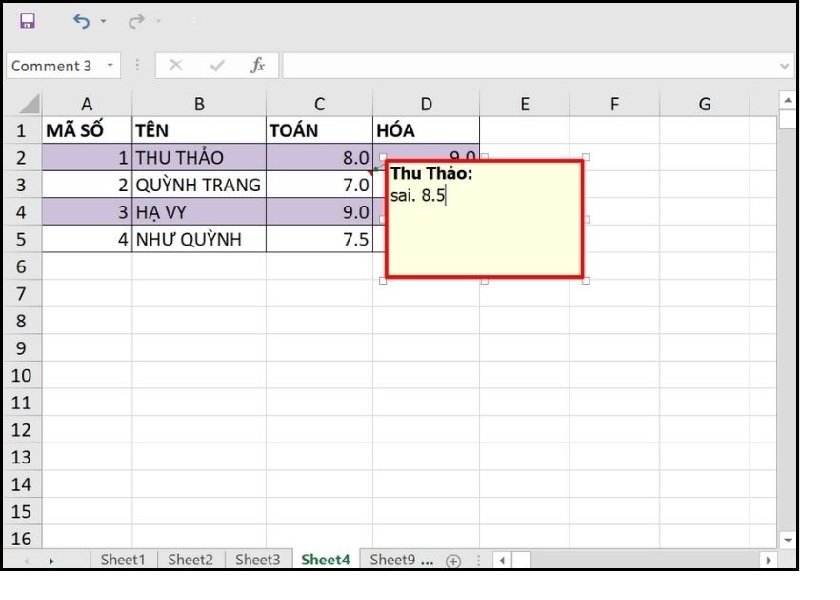840x600 pixels.
Task: Select the cell containing QUỲNH TRANG
Action: (198, 185)
